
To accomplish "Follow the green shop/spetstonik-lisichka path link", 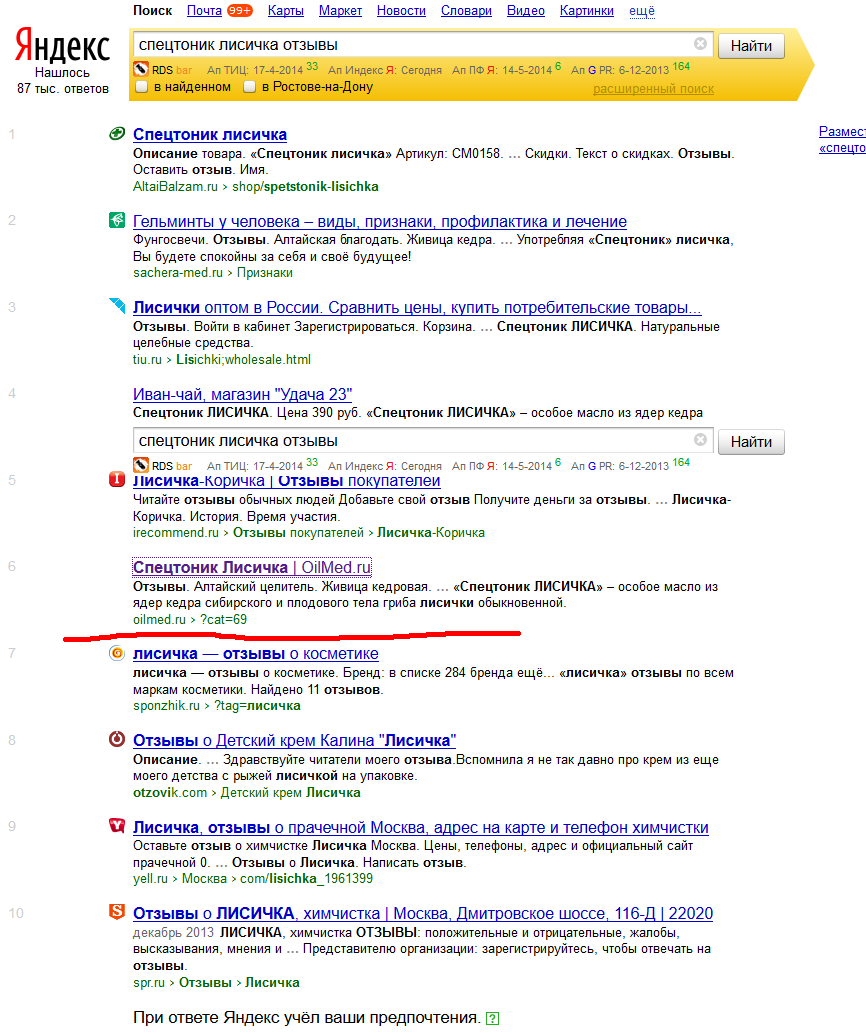I will (305, 187).
